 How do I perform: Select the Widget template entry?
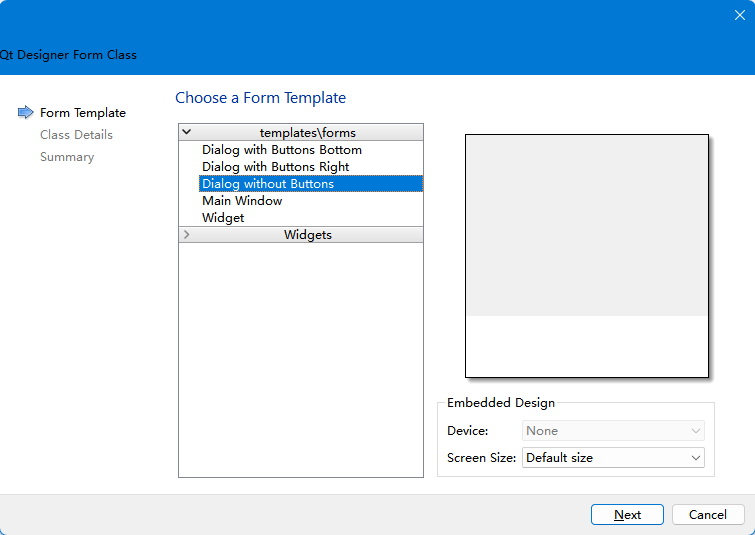pyautogui.click(x=223, y=218)
